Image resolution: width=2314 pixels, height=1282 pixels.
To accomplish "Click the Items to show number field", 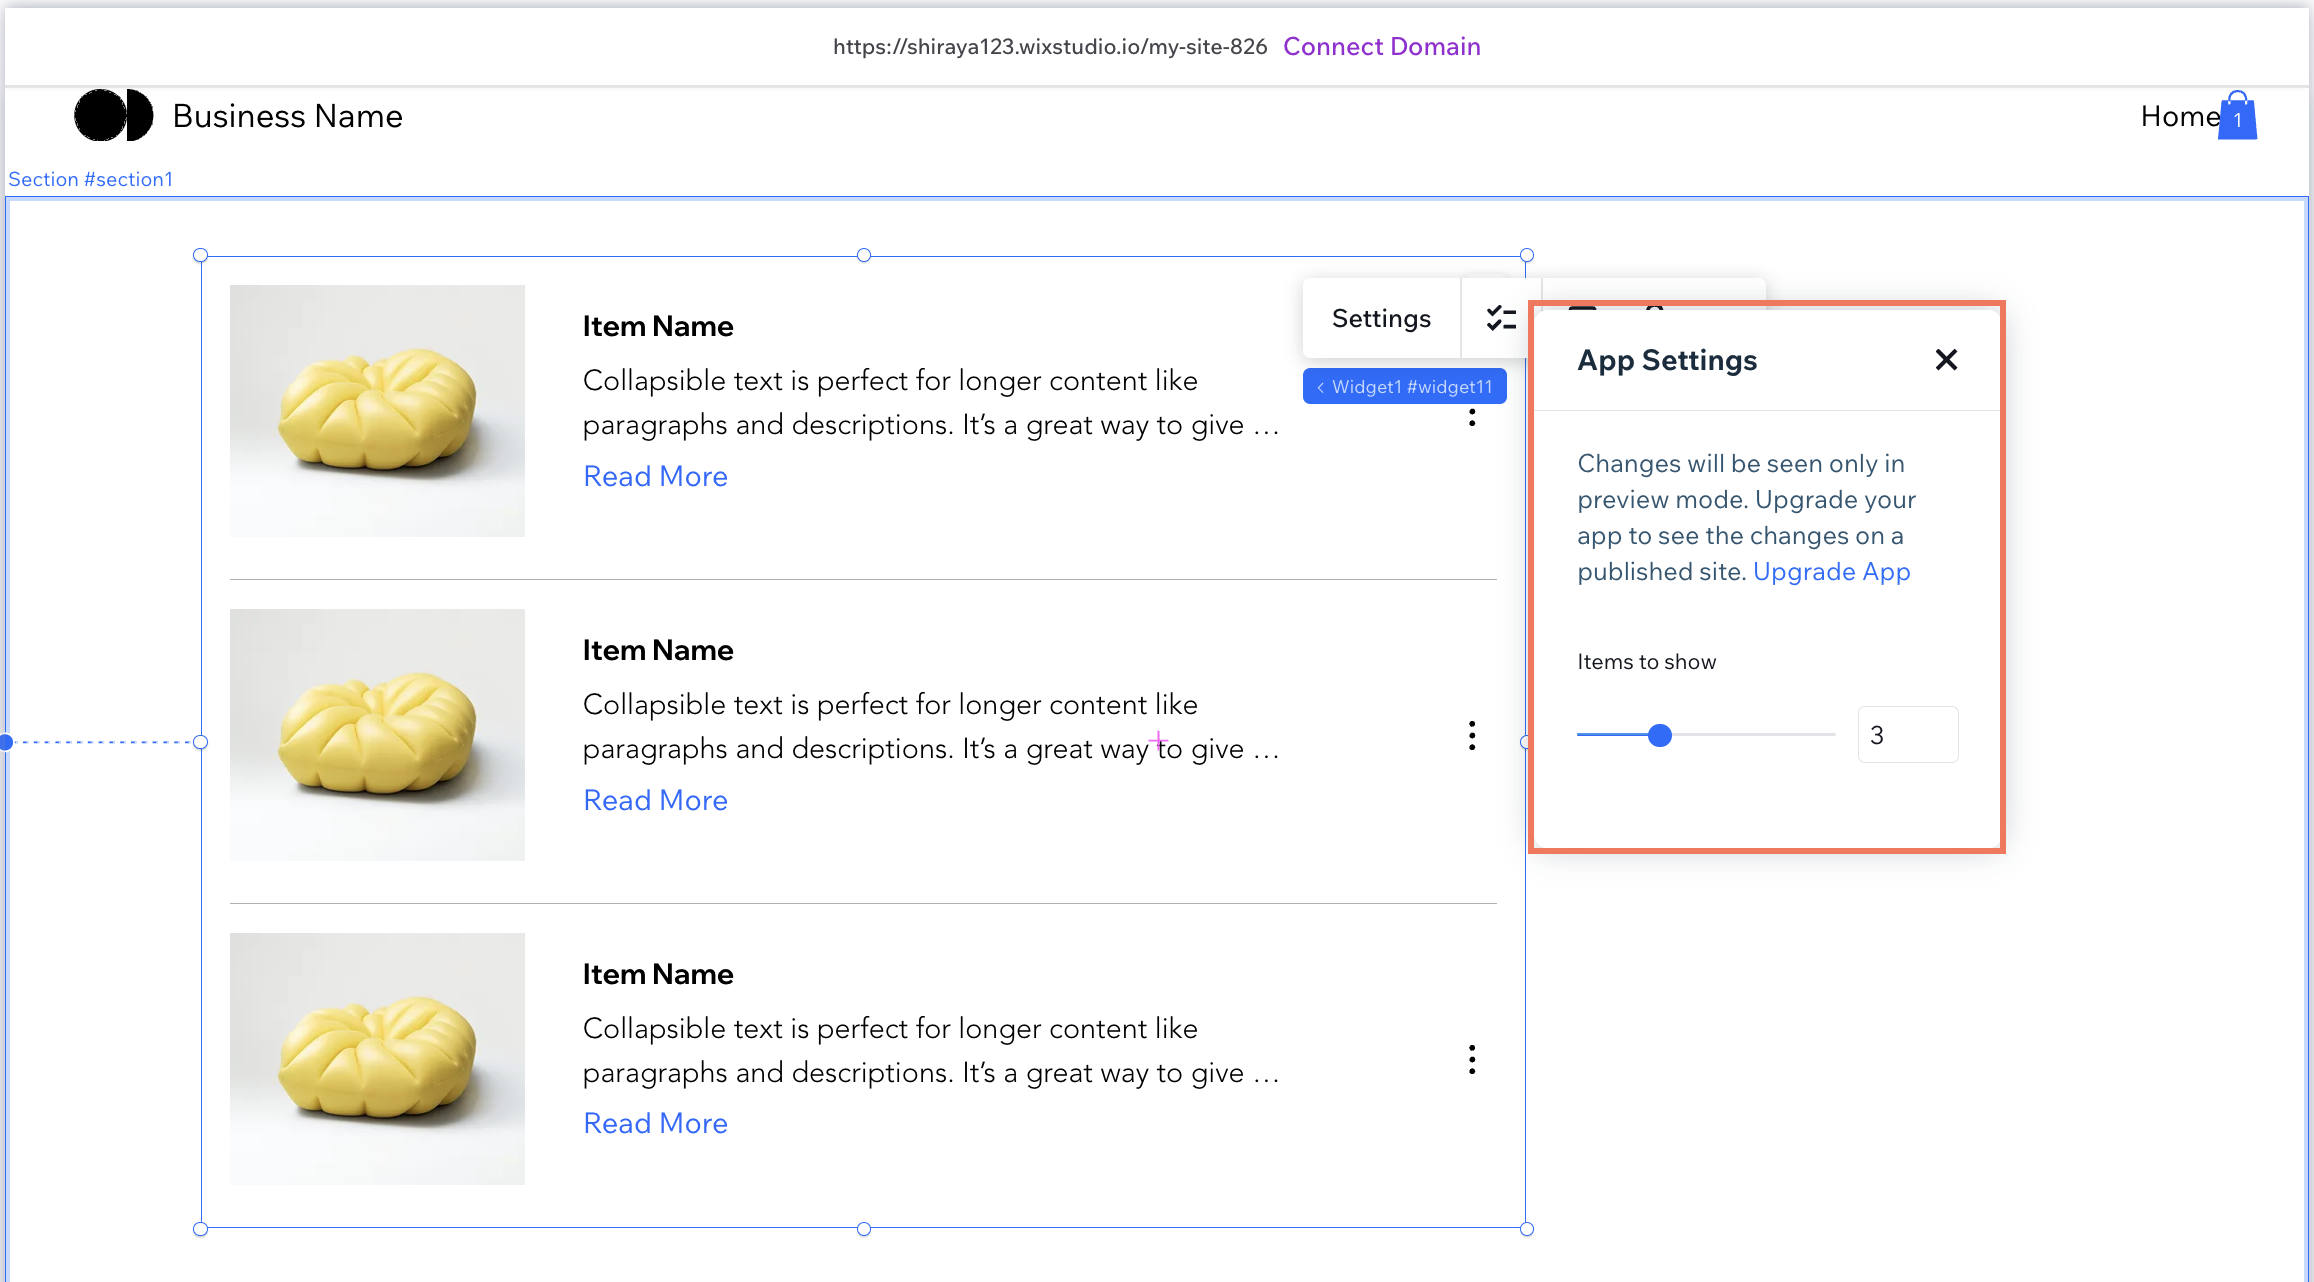I will click(x=1907, y=735).
